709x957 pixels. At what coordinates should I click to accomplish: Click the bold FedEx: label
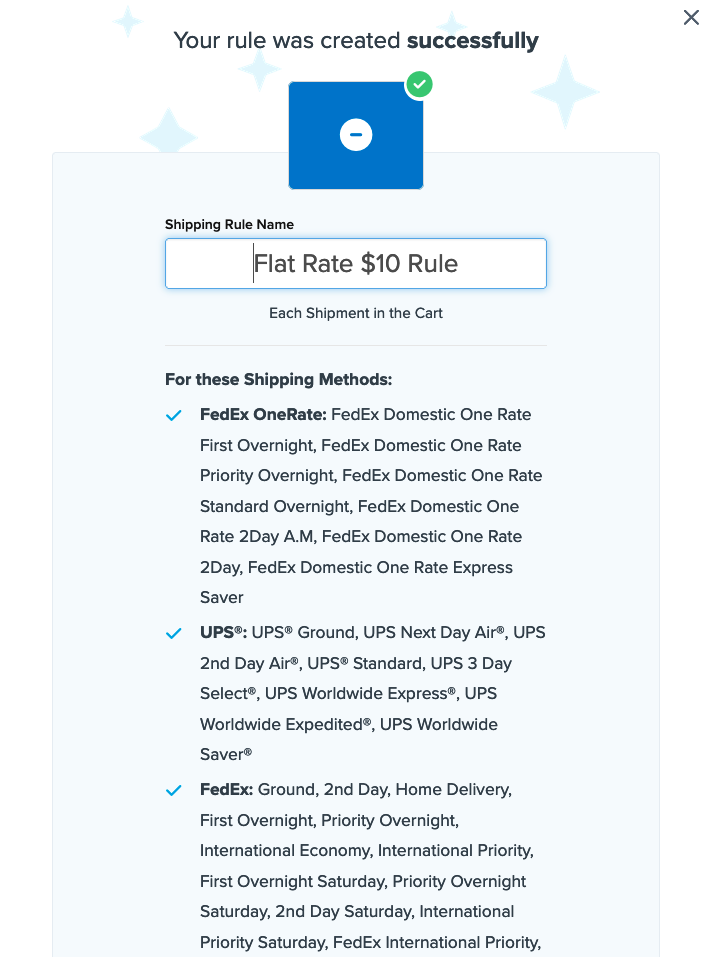pos(226,790)
